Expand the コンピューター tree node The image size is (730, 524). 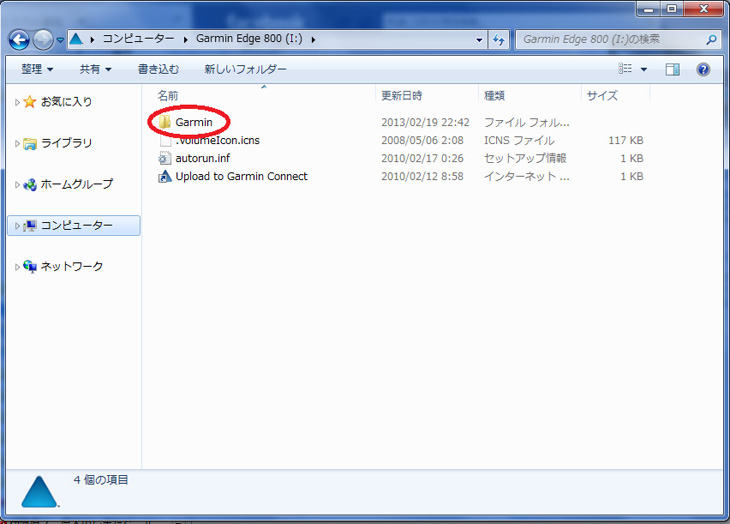(x=17, y=226)
